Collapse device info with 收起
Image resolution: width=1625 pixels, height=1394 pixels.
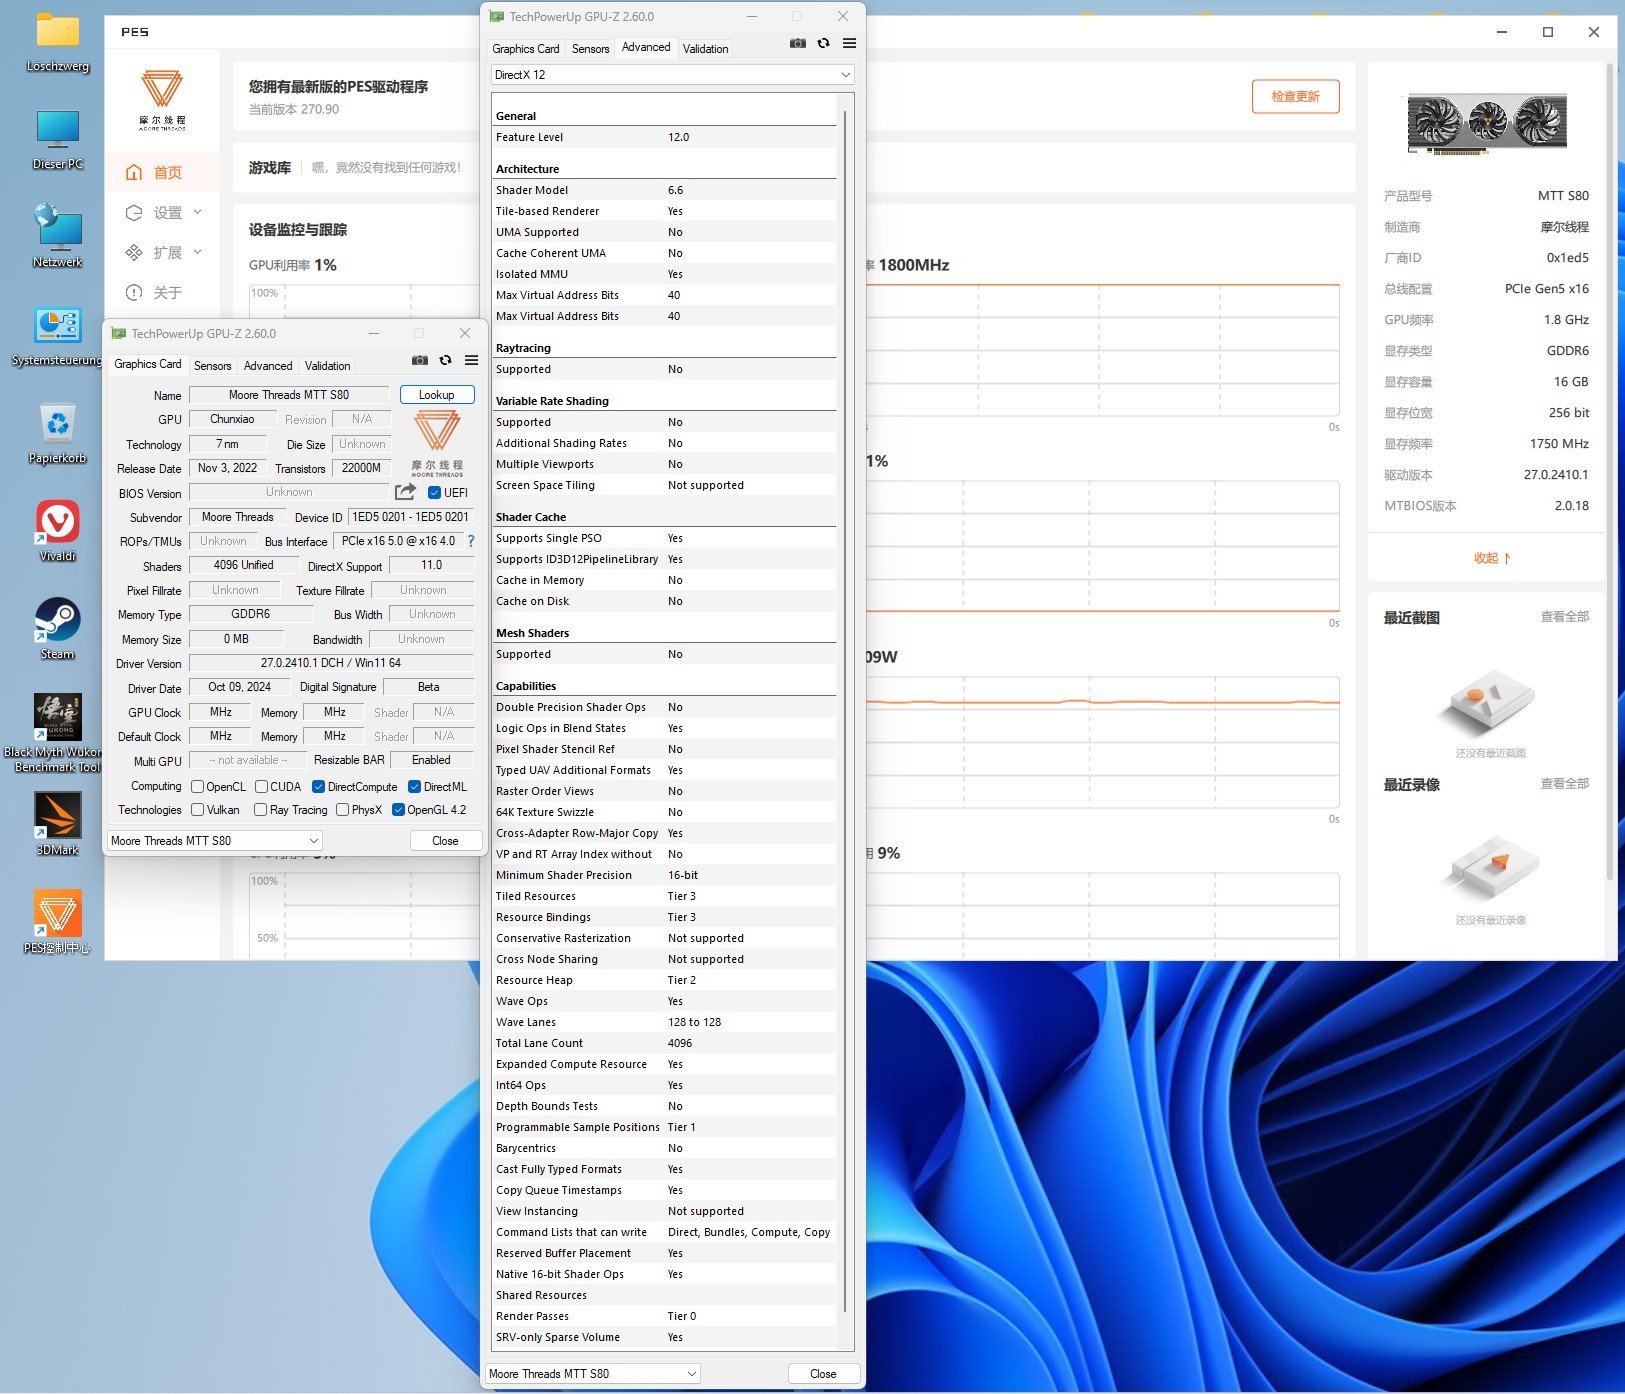pos(1492,558)
